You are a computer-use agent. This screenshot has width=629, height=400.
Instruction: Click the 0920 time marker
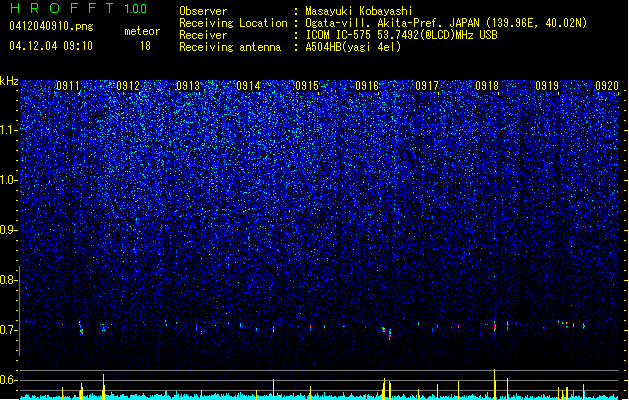607,85
